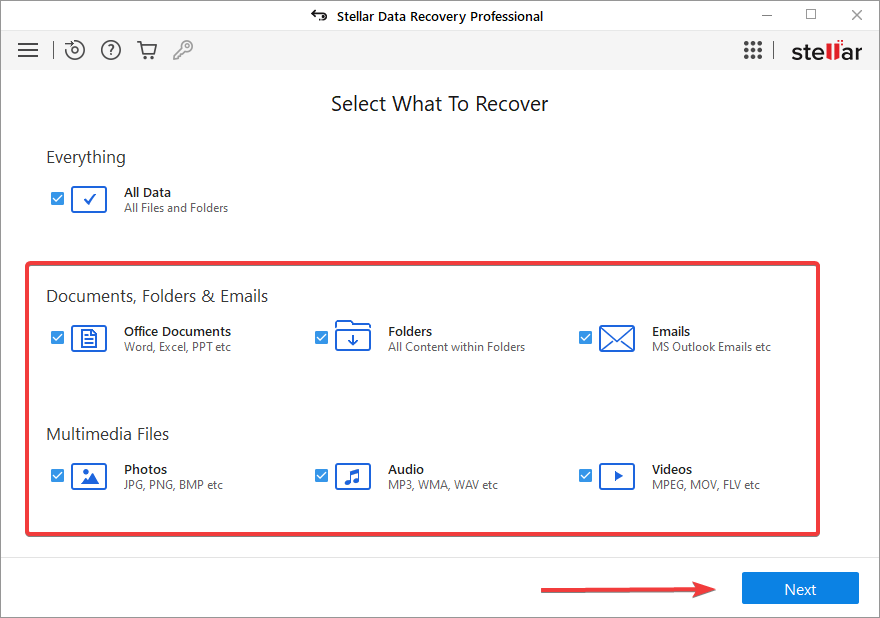
Task: Click the 'Audio' label text
Action: [x=406, y=469]
